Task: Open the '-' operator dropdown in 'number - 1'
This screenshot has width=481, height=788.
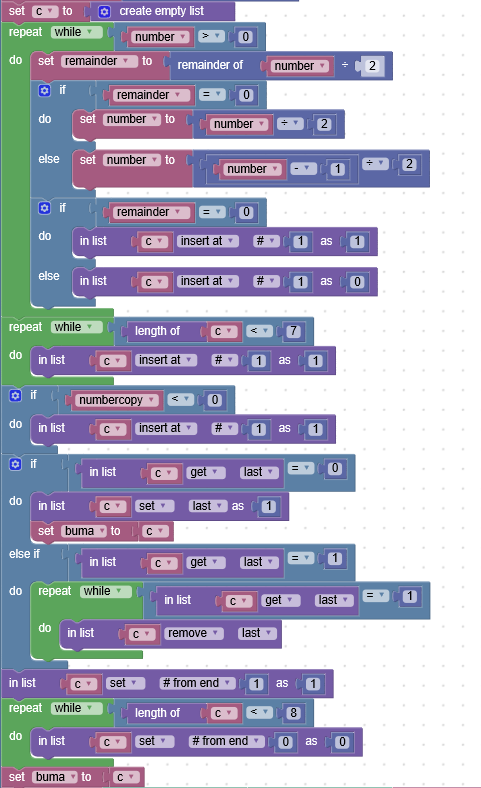Action: coord(304,168)
